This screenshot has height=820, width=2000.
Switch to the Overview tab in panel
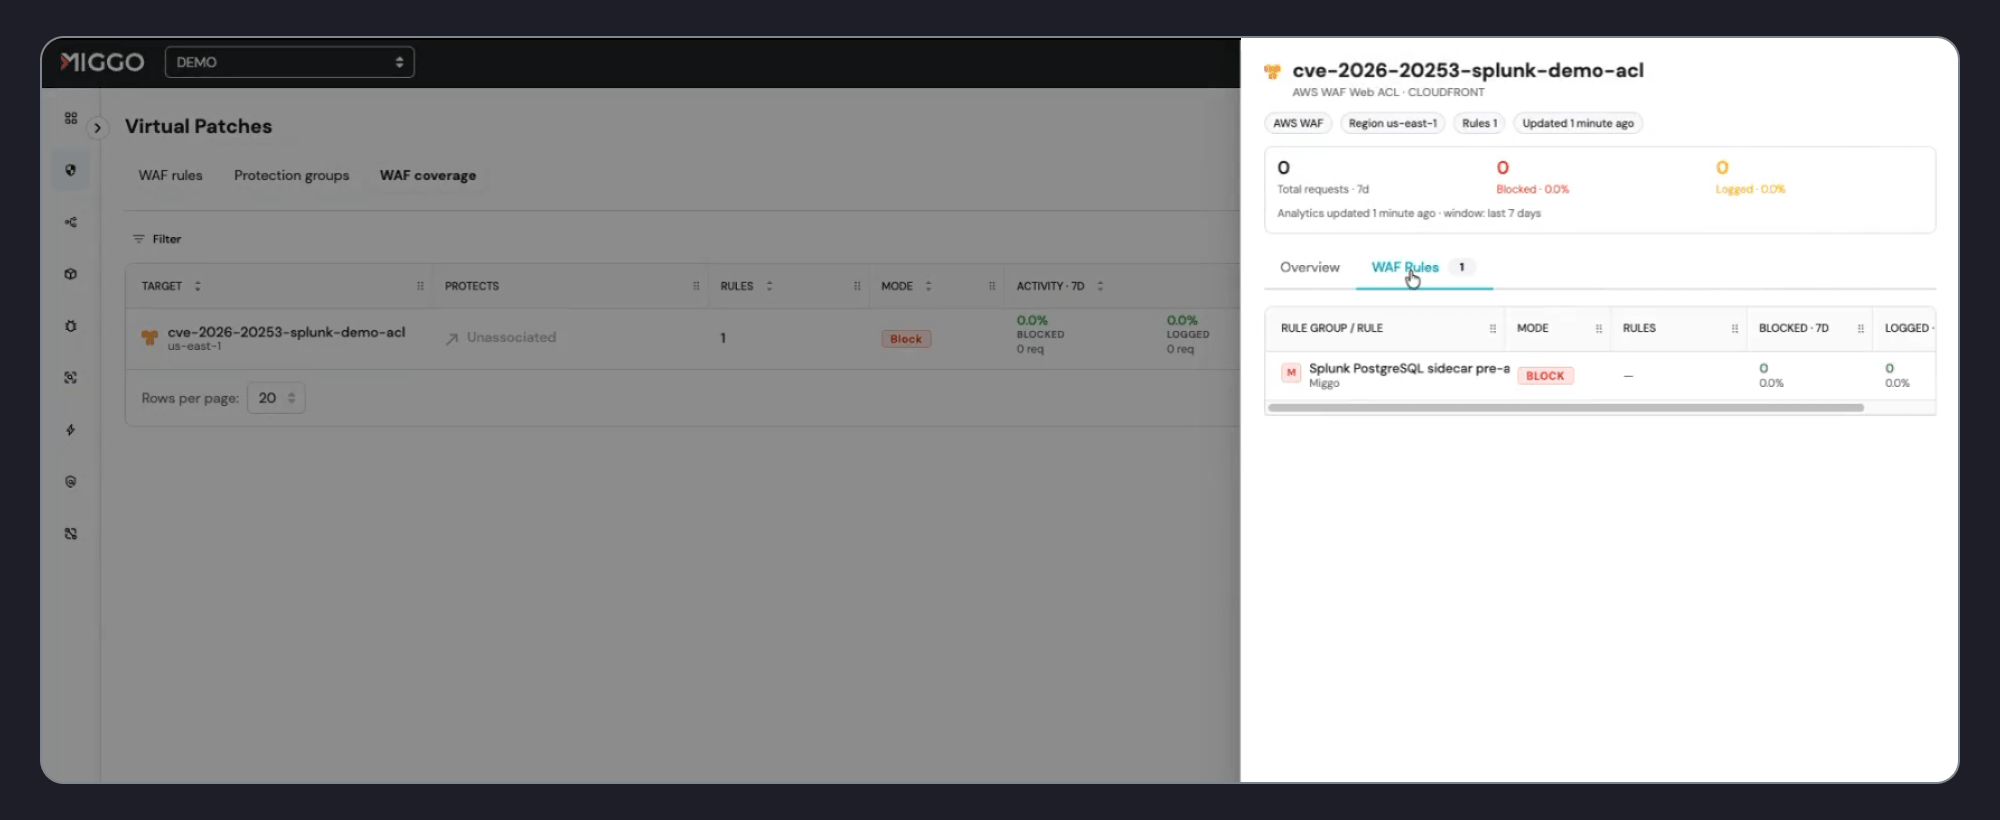[1310, 267]
